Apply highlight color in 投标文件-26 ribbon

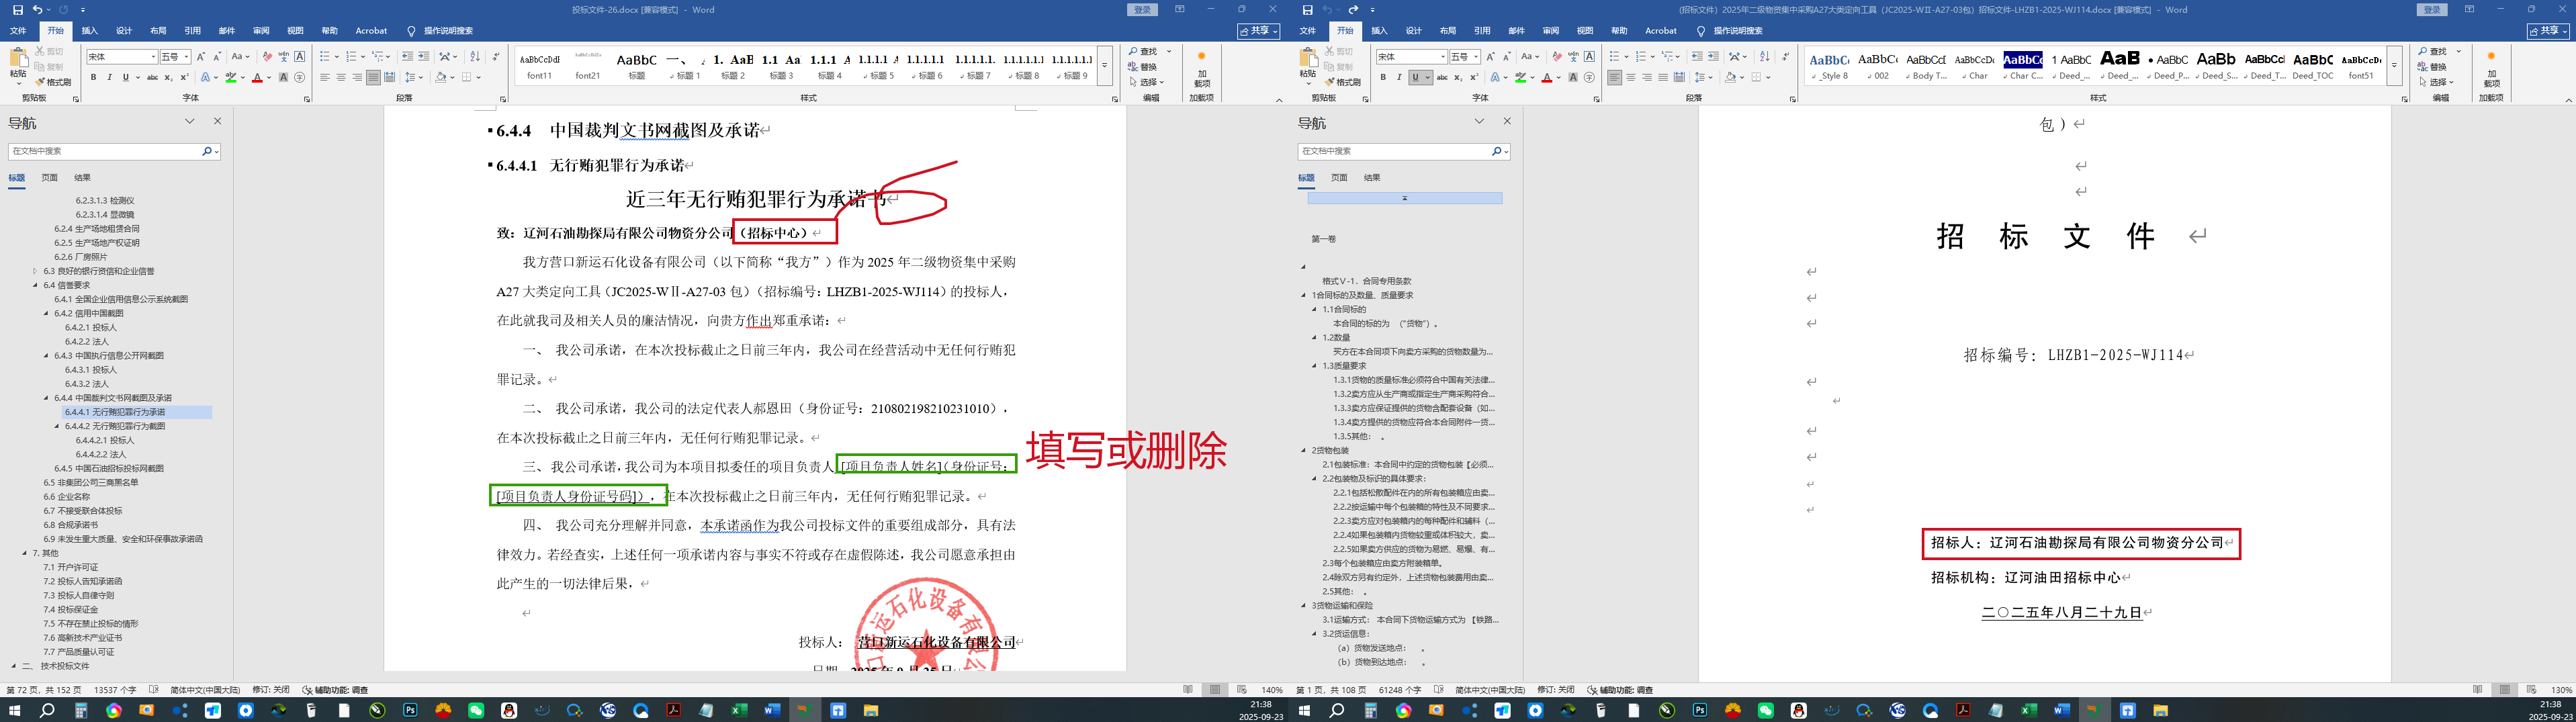pyautogui.click(x=231, y=77)
